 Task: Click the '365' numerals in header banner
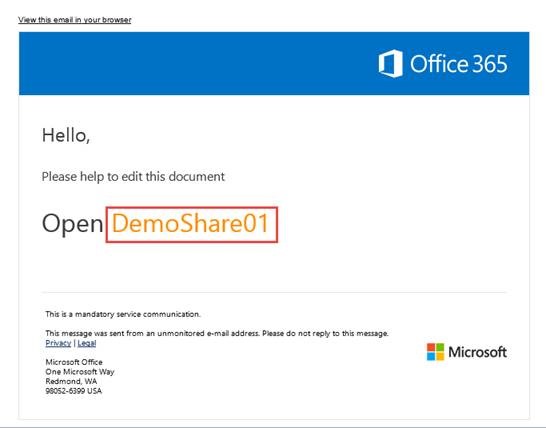pos(489,64)
